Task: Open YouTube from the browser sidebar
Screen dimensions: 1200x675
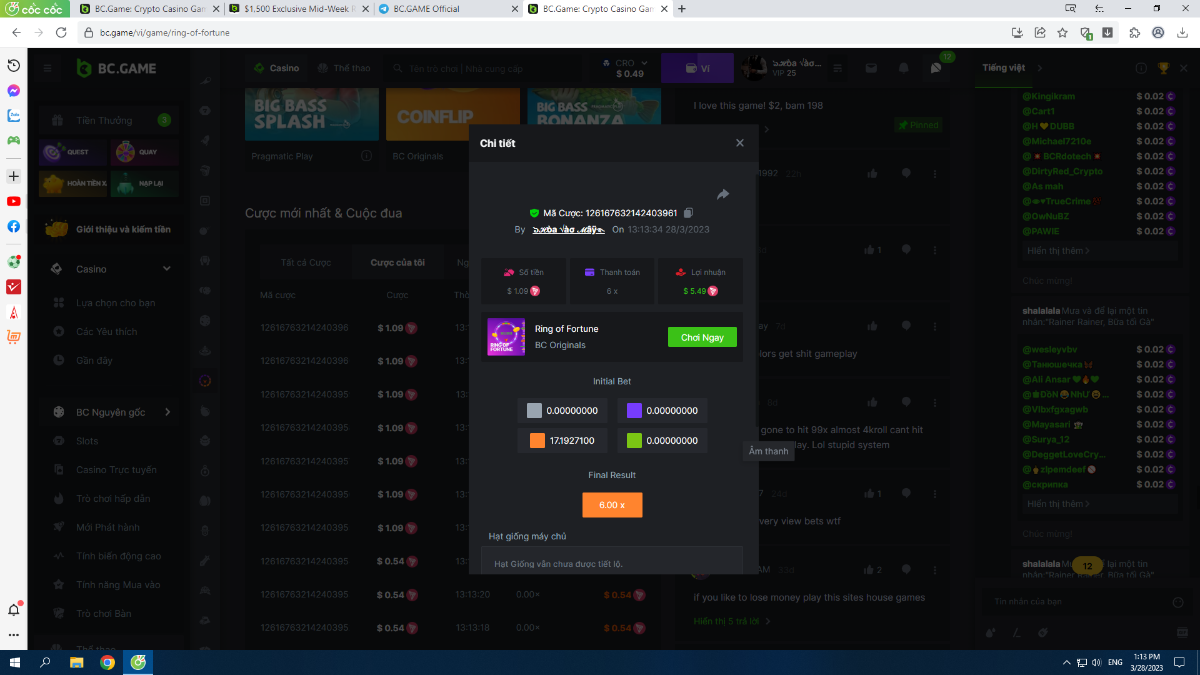Action: (x=14, y=201)
